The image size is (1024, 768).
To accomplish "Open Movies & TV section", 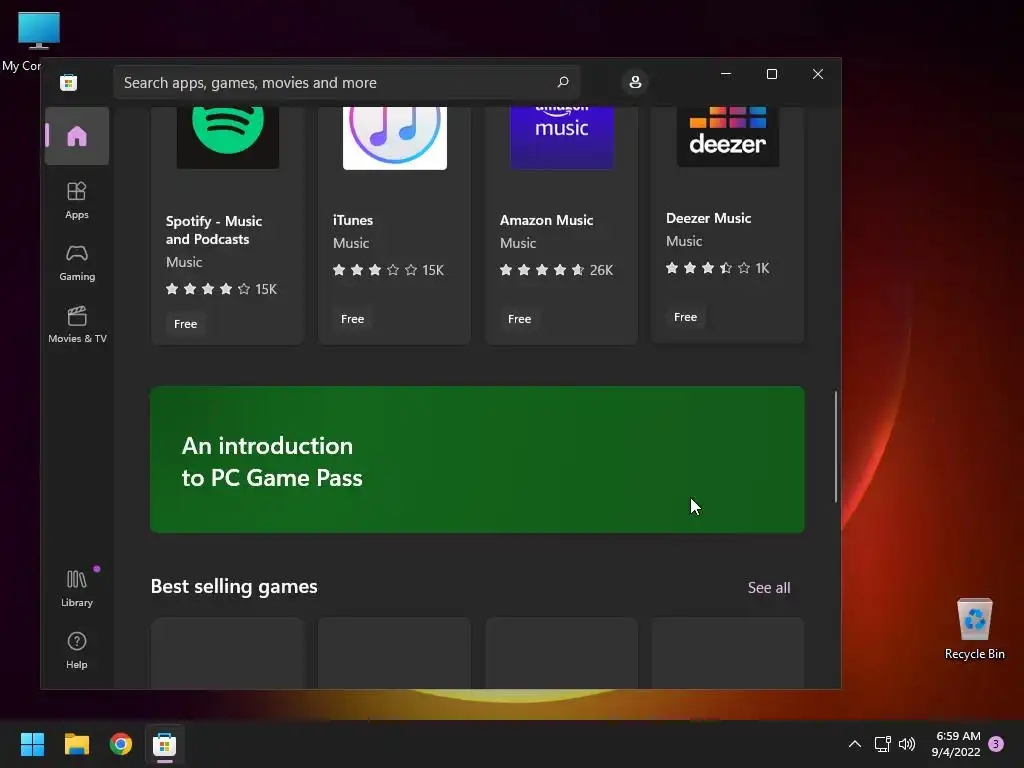I will pos(77,325).
